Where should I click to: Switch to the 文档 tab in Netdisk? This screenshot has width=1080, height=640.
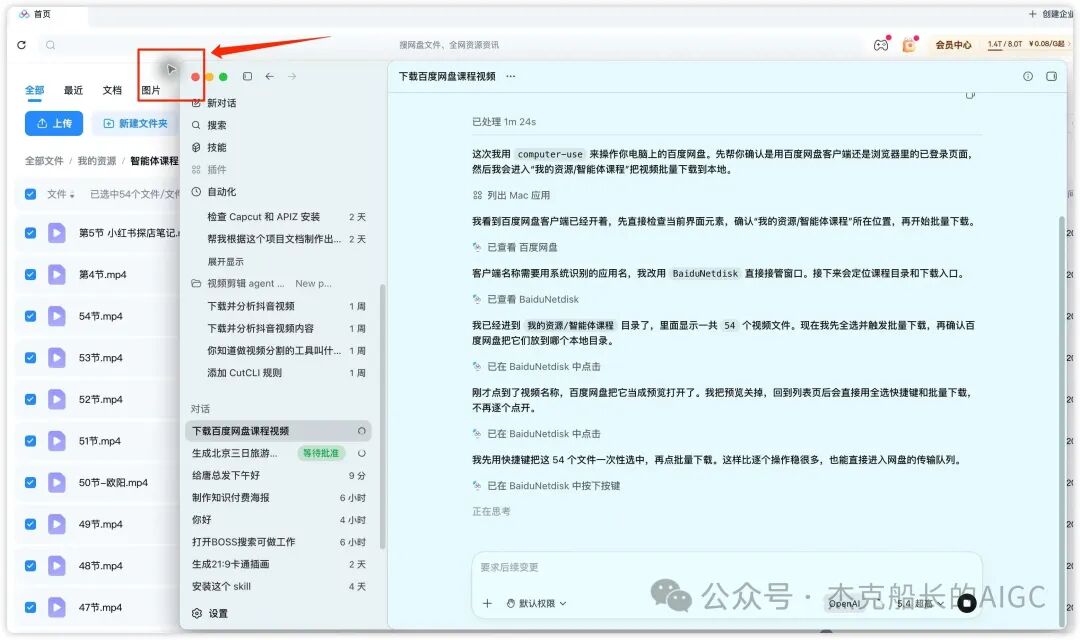[x=112, y=90]
